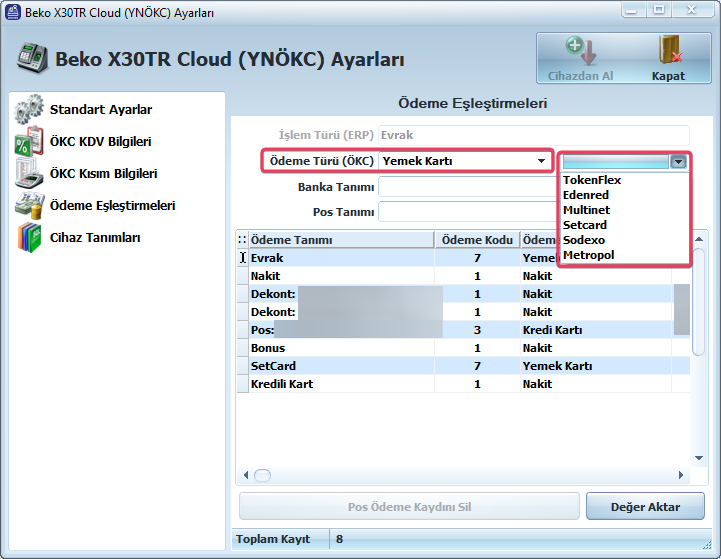721x559 pixels.
Task: Click the grid corner selector icon
Action: click(242, 240)
